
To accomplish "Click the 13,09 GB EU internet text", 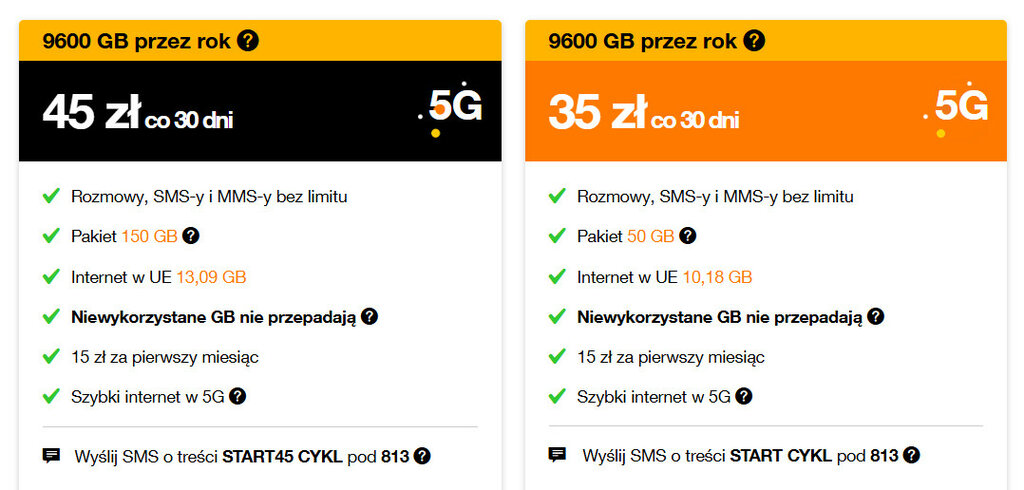I will pos(210,277).
